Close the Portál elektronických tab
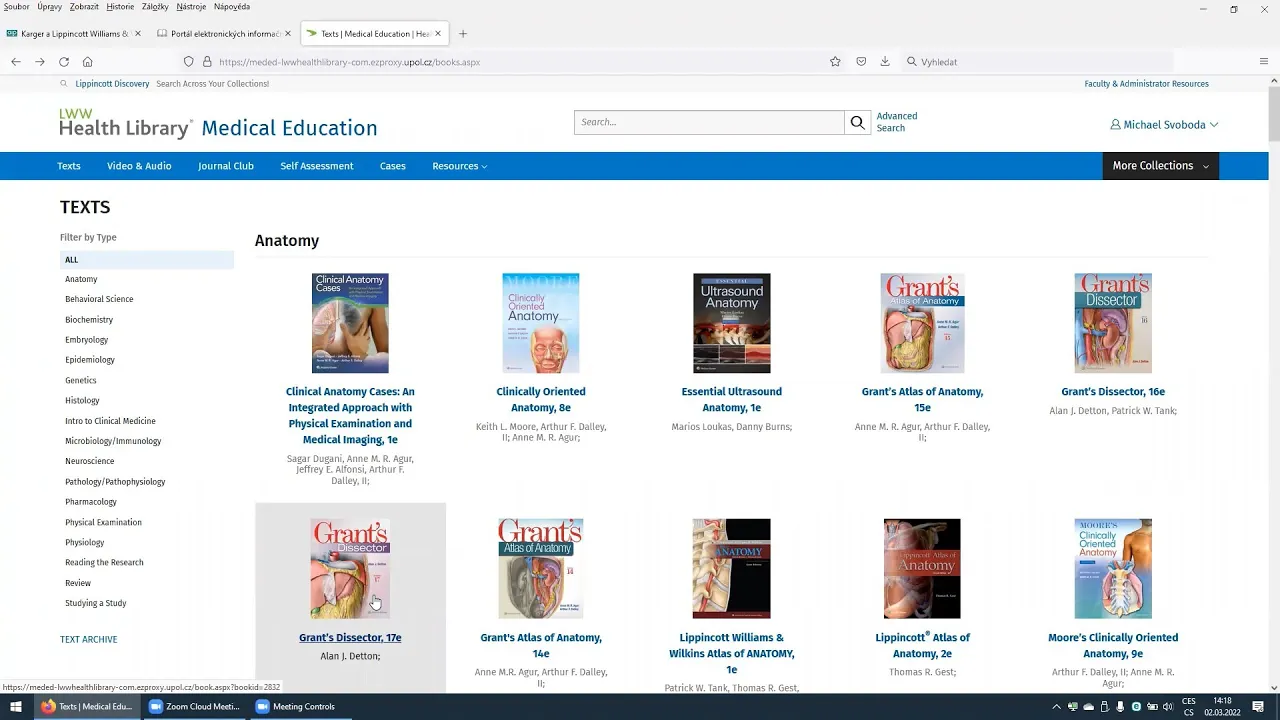Screen dimensions: 1280x720 pos(288,33)
